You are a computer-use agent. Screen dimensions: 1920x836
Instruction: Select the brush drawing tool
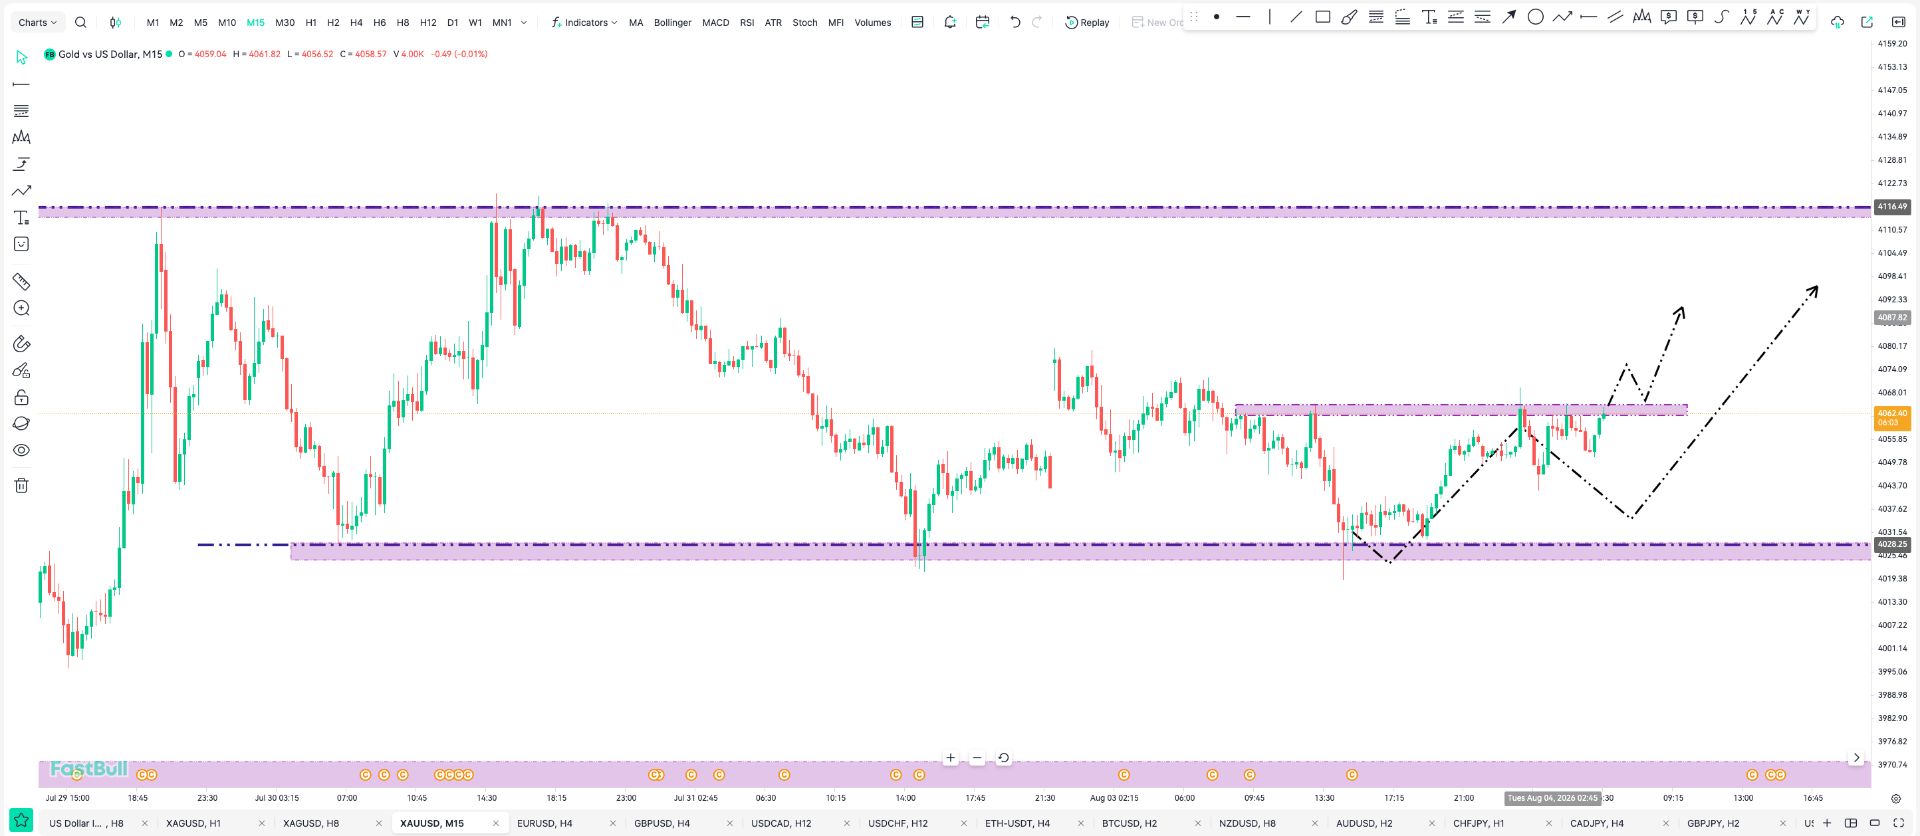pos(1349,17)
